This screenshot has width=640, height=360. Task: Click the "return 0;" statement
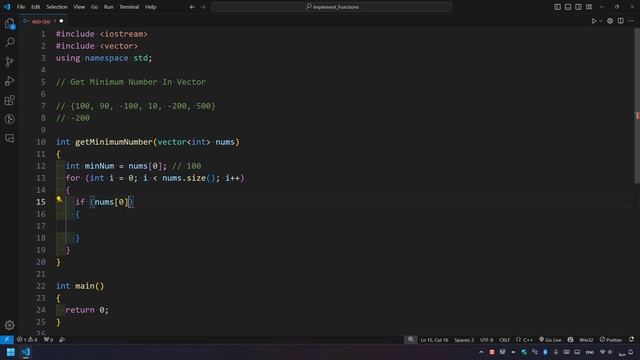pos(87,310)
